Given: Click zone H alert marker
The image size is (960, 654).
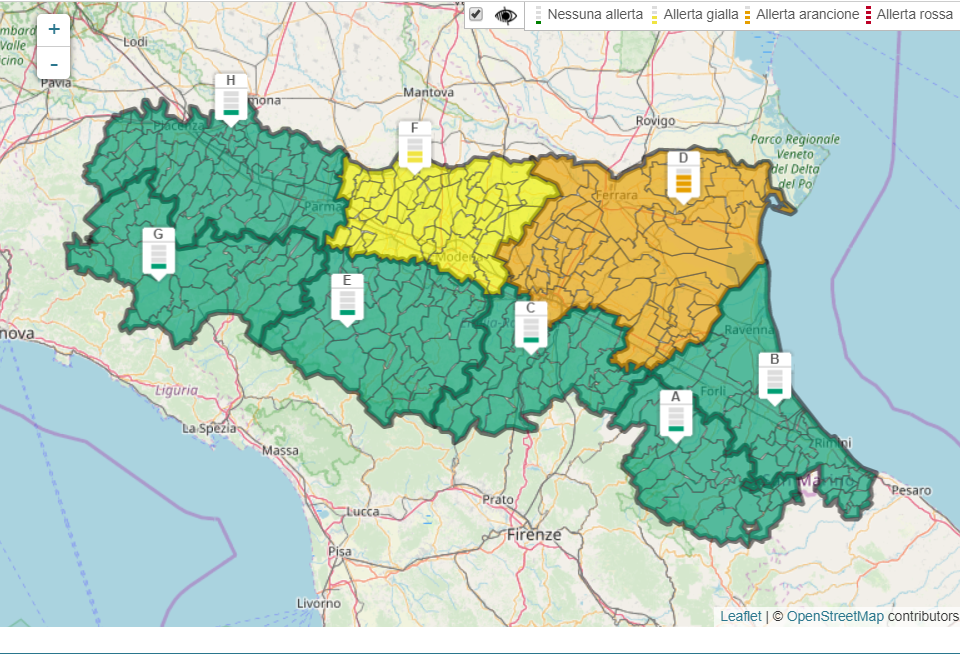Looking at the screenshot, I should pyautogui.click(x=231, y=98).
